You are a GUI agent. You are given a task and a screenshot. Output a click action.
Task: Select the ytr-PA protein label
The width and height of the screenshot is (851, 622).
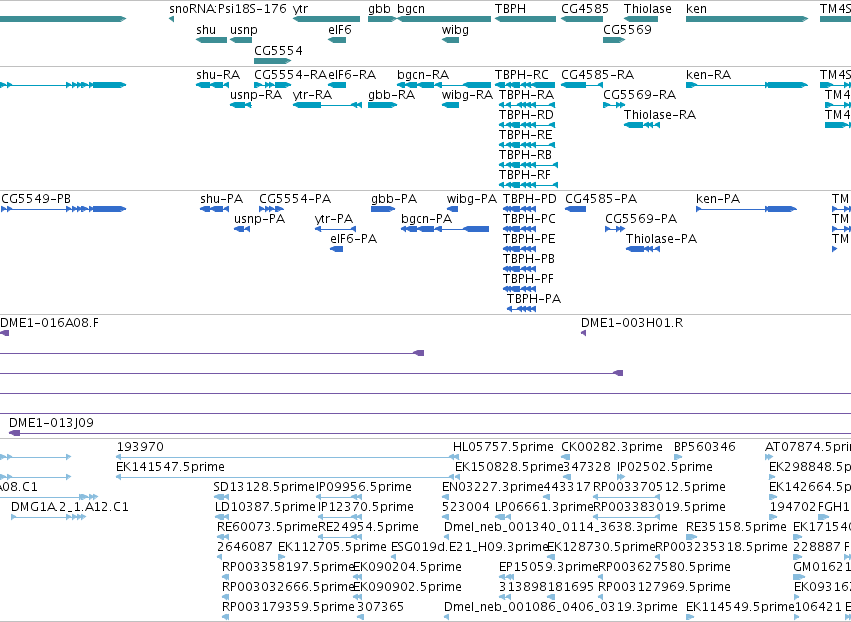coord(334,219)
